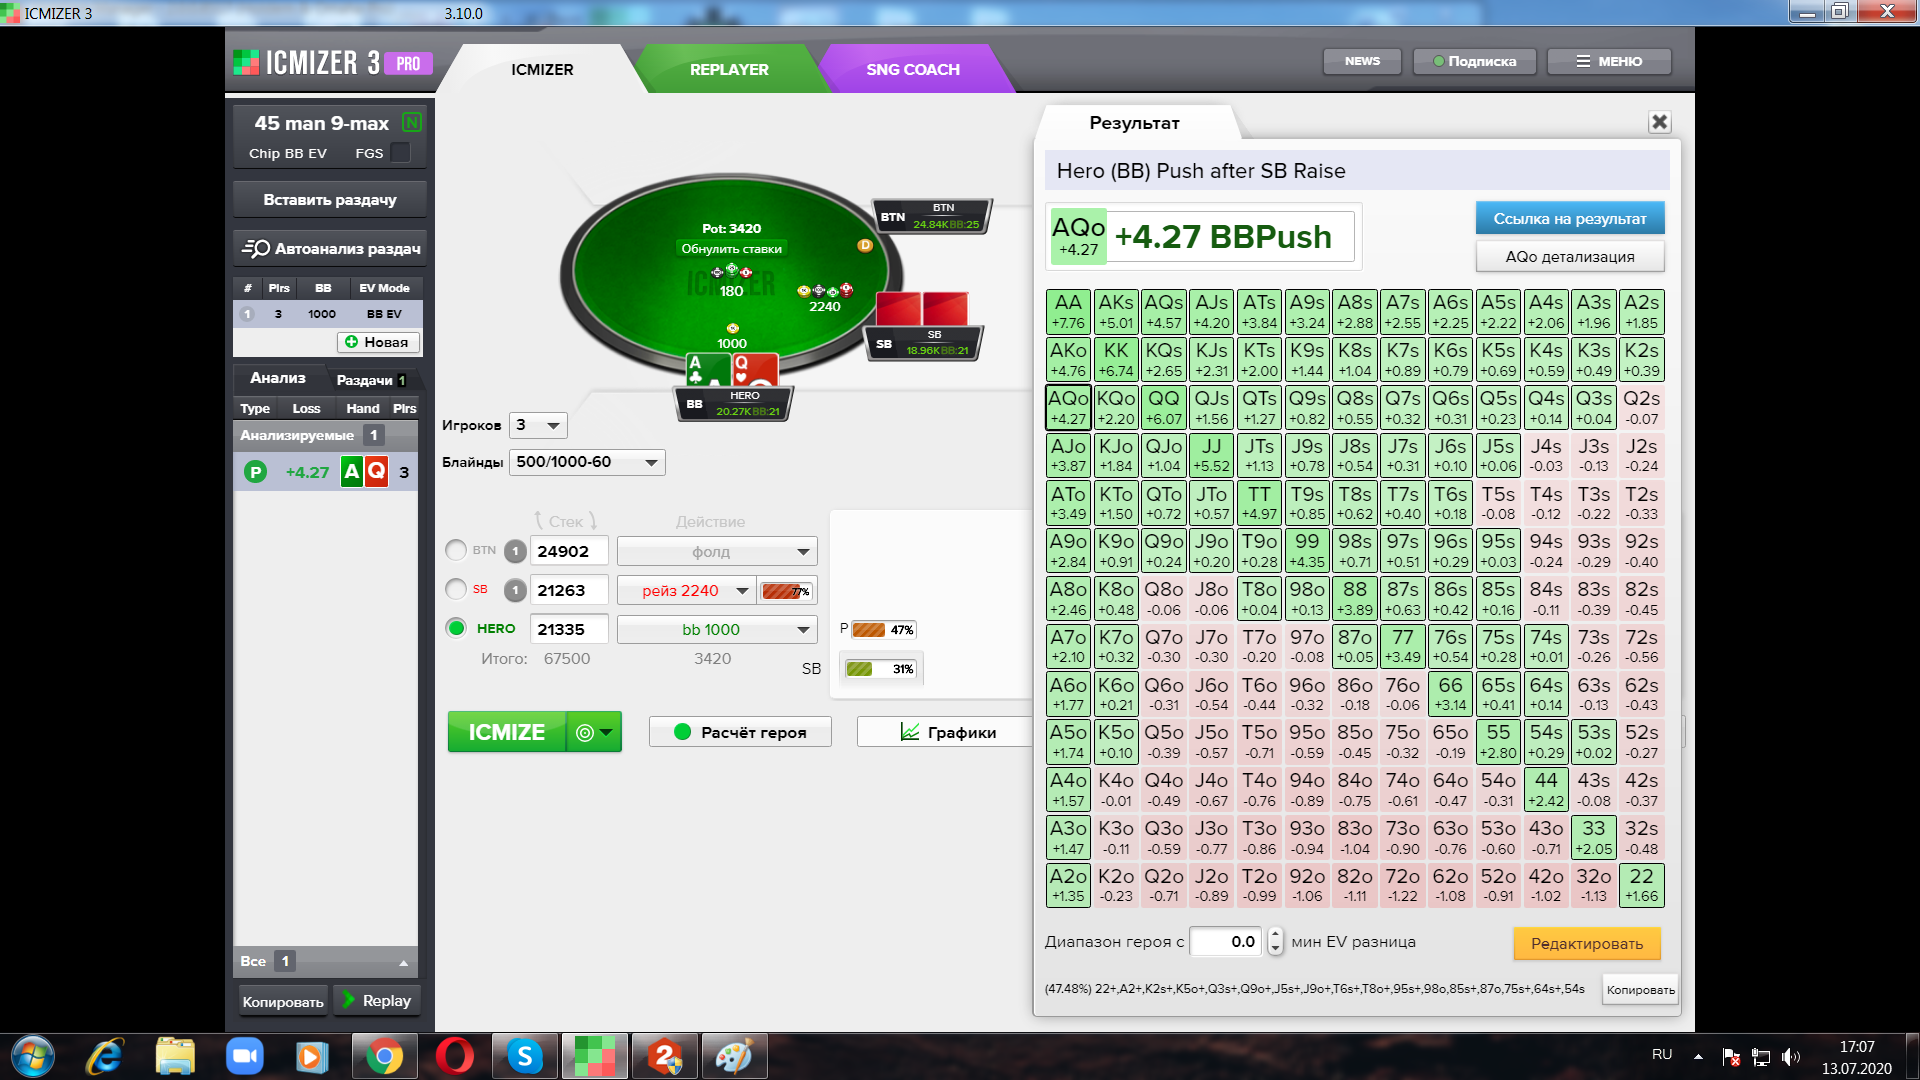Open the Игроков players dropdown
Image resolution: width=1920 pixels, height=1080 pixels.
click(x=538, y=425)
